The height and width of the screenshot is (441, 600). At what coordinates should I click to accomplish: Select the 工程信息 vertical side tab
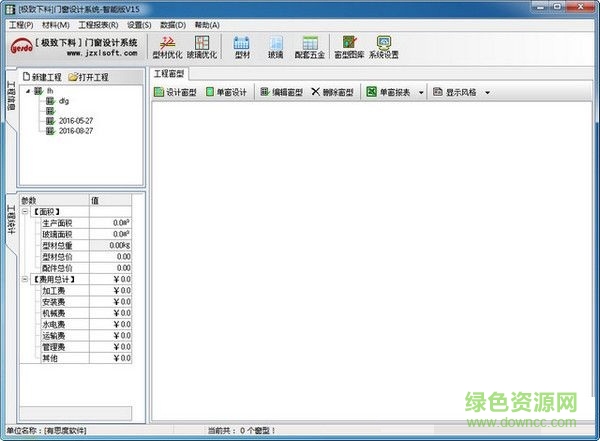[x=11, y=96]
